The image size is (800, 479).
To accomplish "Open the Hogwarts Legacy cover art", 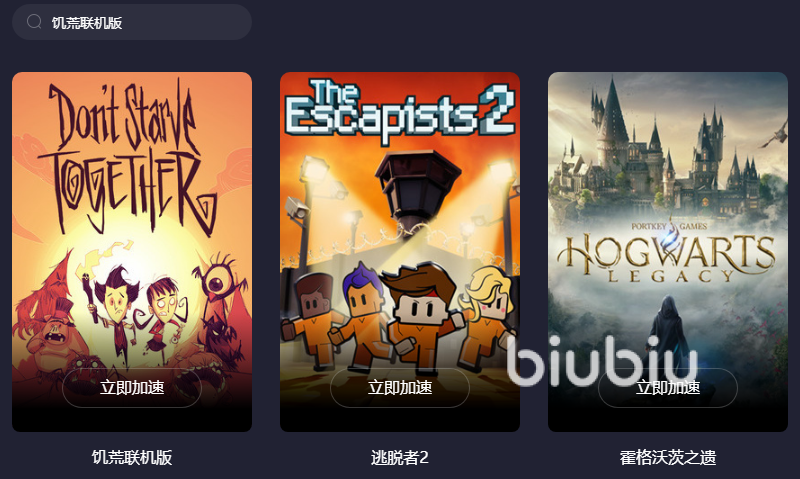I will pyautogui.click(x=667, y=251).
